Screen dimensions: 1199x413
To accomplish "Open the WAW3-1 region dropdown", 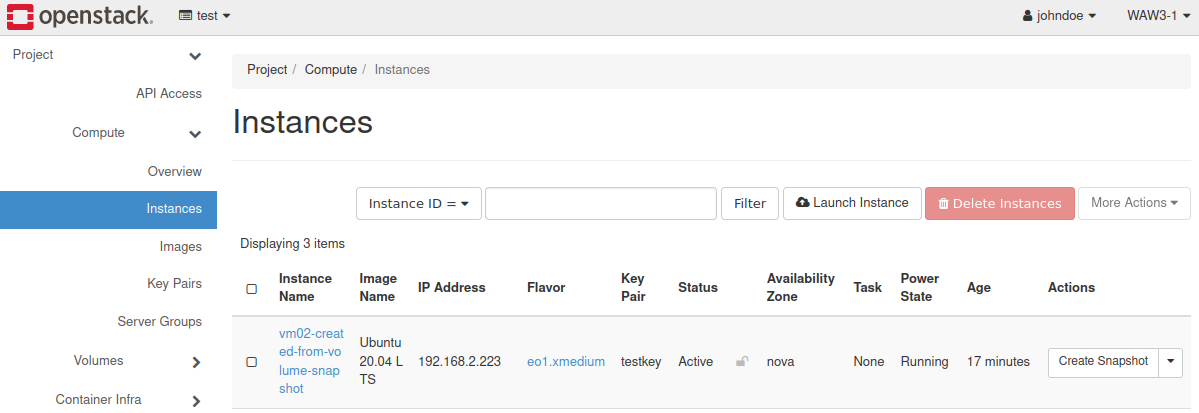I will click(1158, 16).
